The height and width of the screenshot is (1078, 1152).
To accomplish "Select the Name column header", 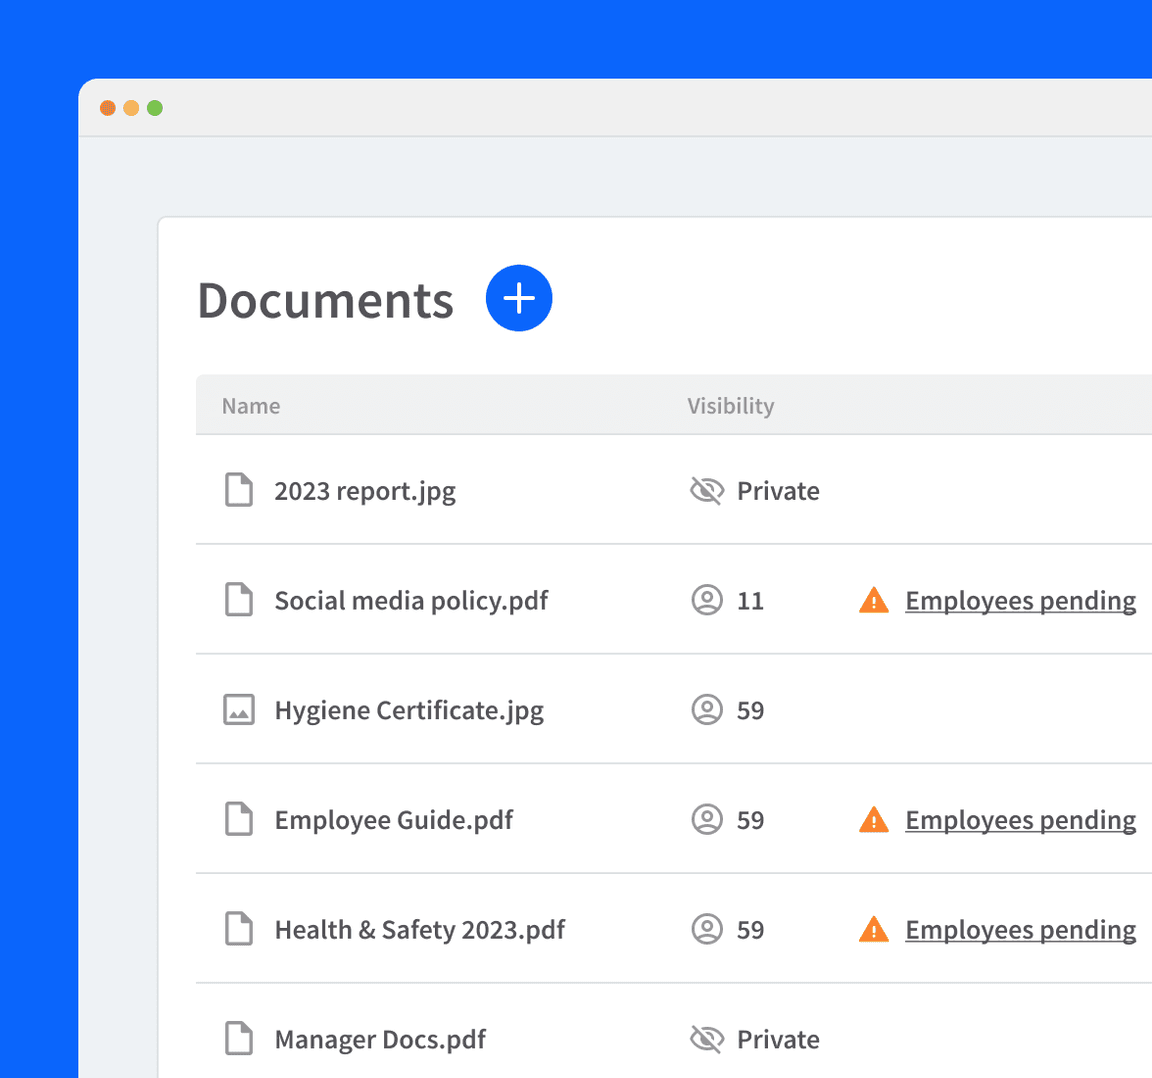I will point(250,405).
